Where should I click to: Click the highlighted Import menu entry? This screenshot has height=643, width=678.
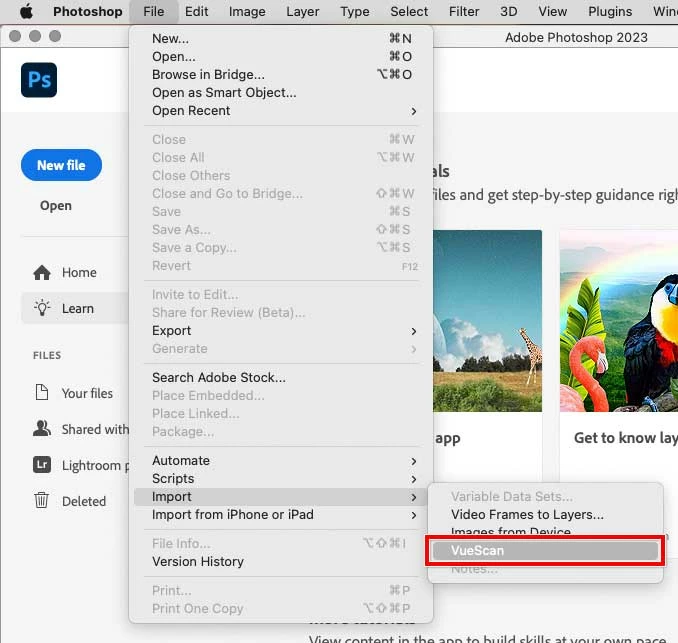coord(281,497)
